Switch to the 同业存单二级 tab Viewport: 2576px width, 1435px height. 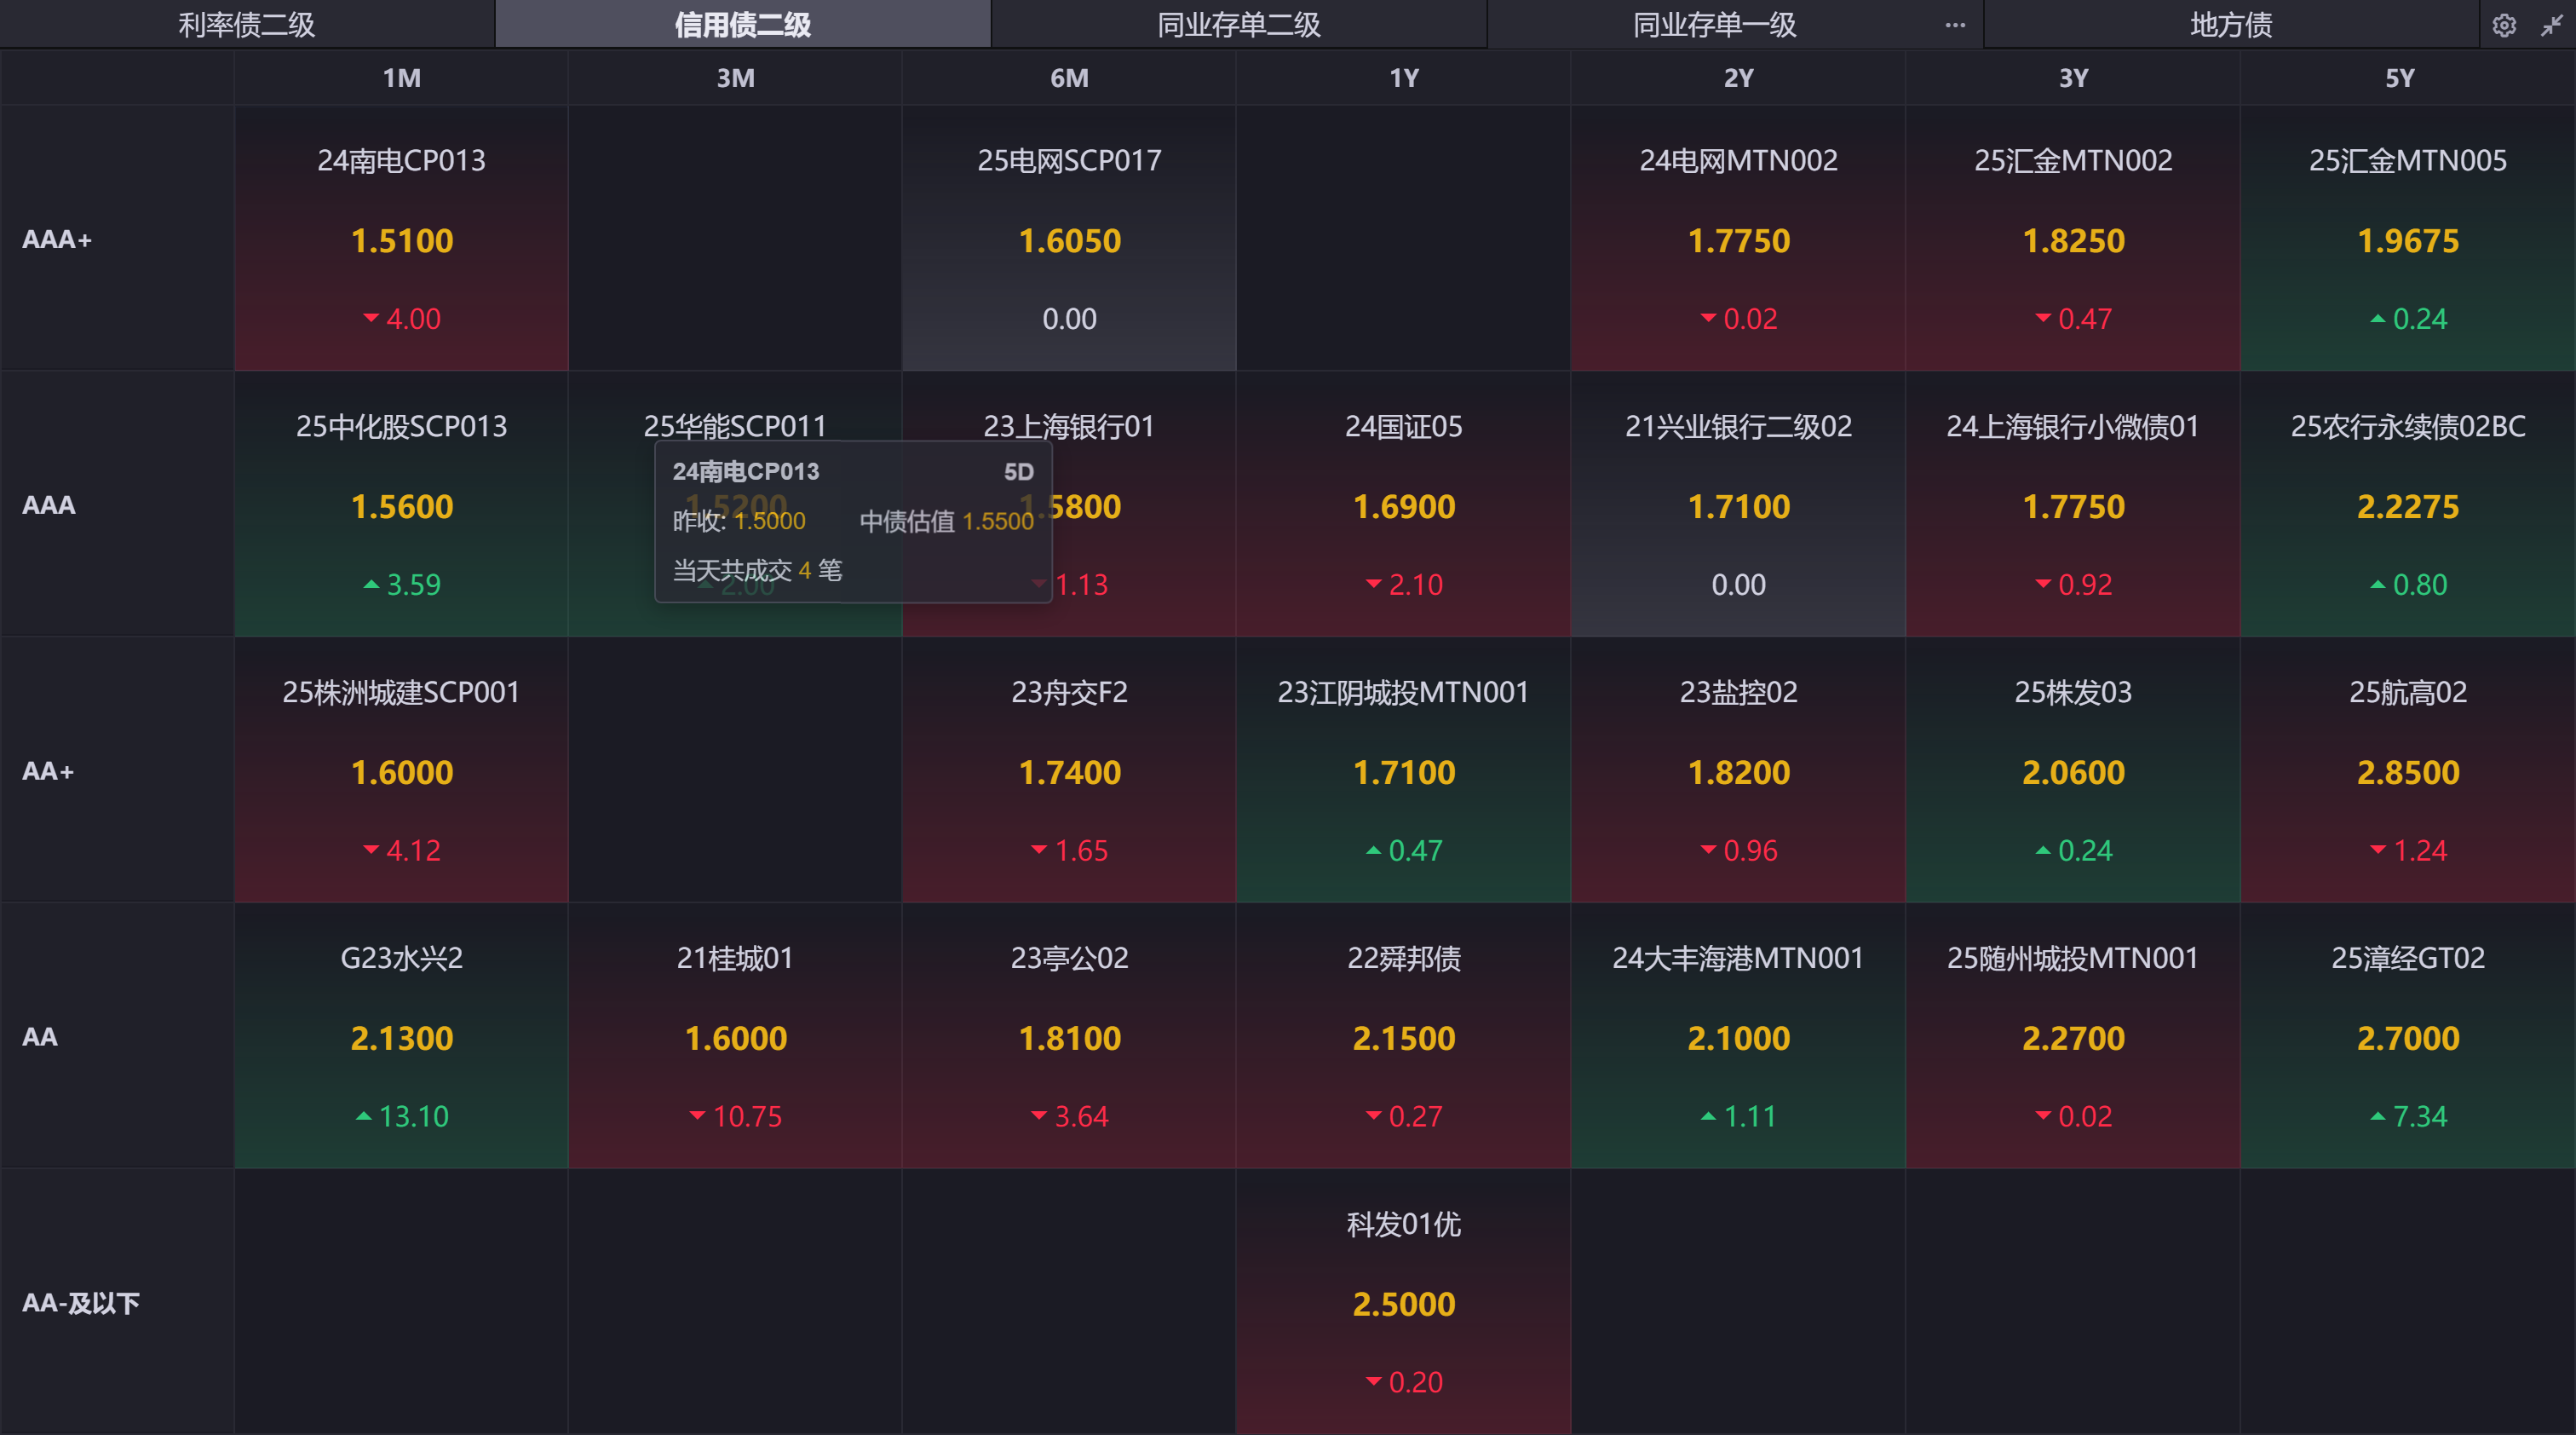point(1238,25)
